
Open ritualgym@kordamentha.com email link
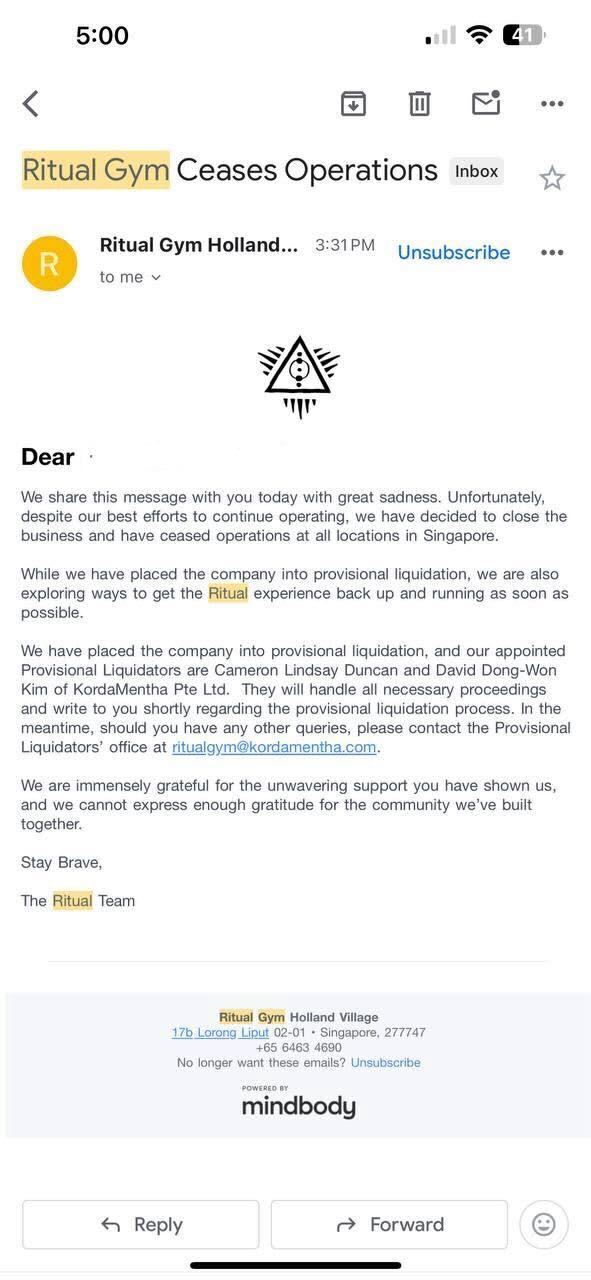point(274,747)
